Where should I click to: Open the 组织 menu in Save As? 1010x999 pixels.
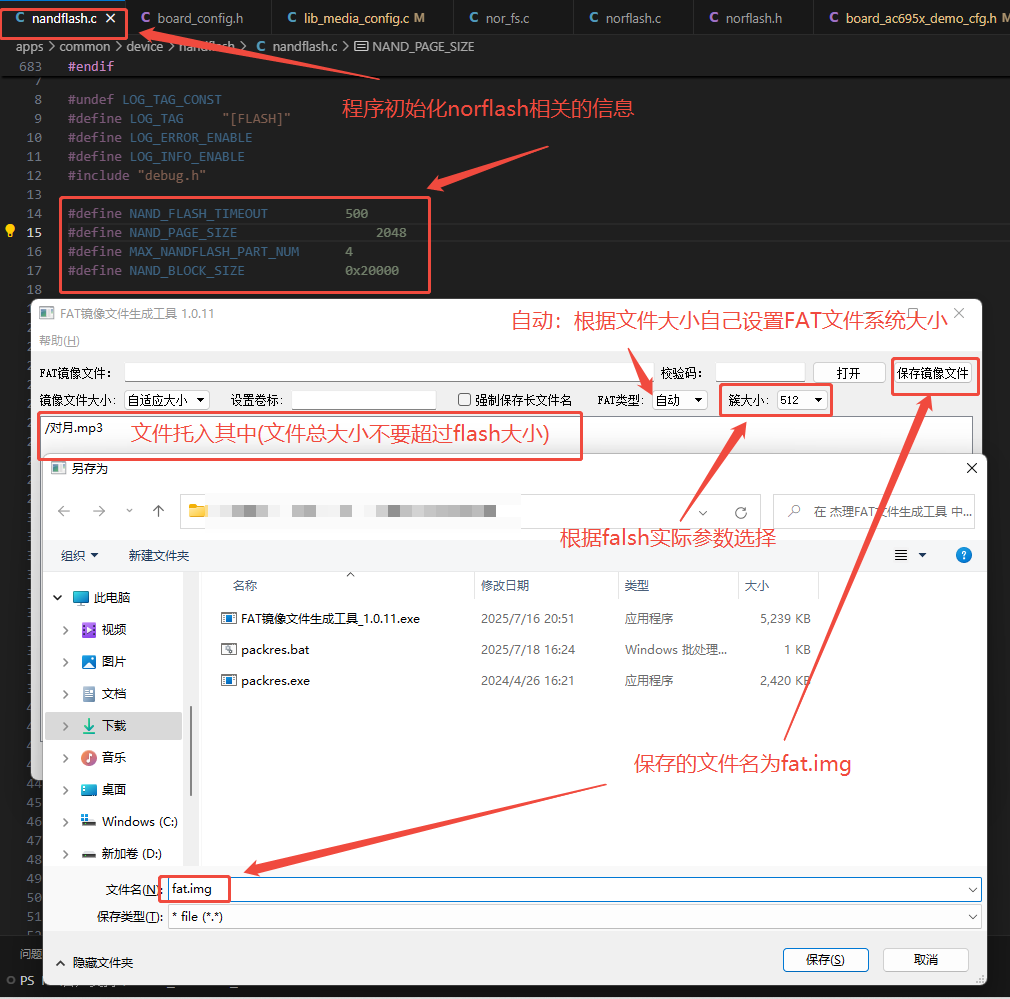point(79,555)
